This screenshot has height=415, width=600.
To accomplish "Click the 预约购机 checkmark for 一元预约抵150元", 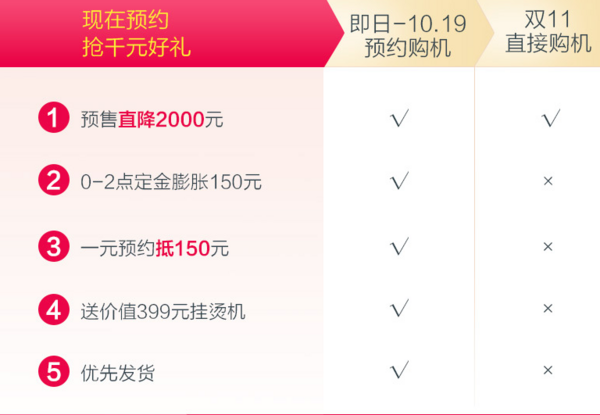I will 399,246.
